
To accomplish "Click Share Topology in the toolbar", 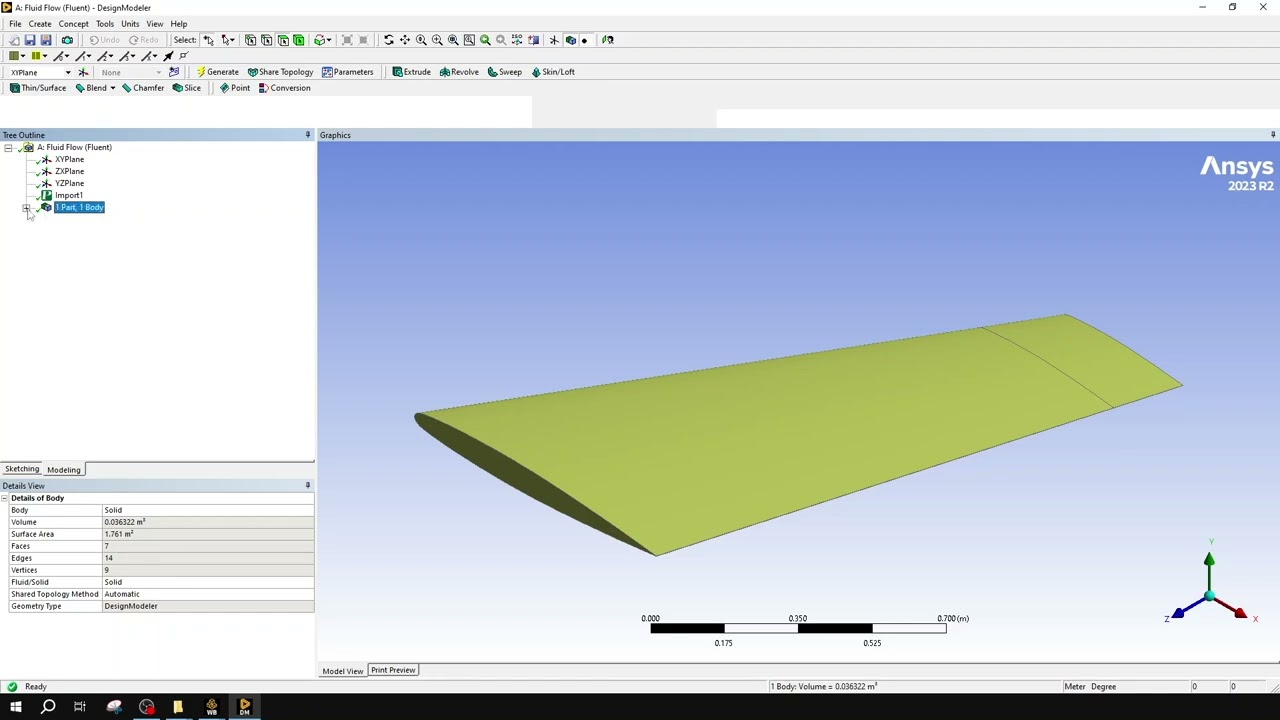I will (280, 72).
